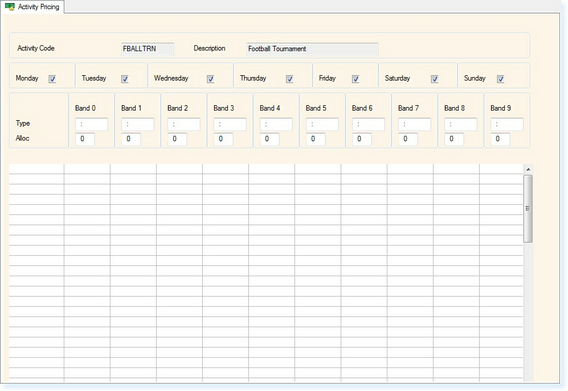
Task: Click the Band 1 Type time field
Action: (x=137, y=124)
